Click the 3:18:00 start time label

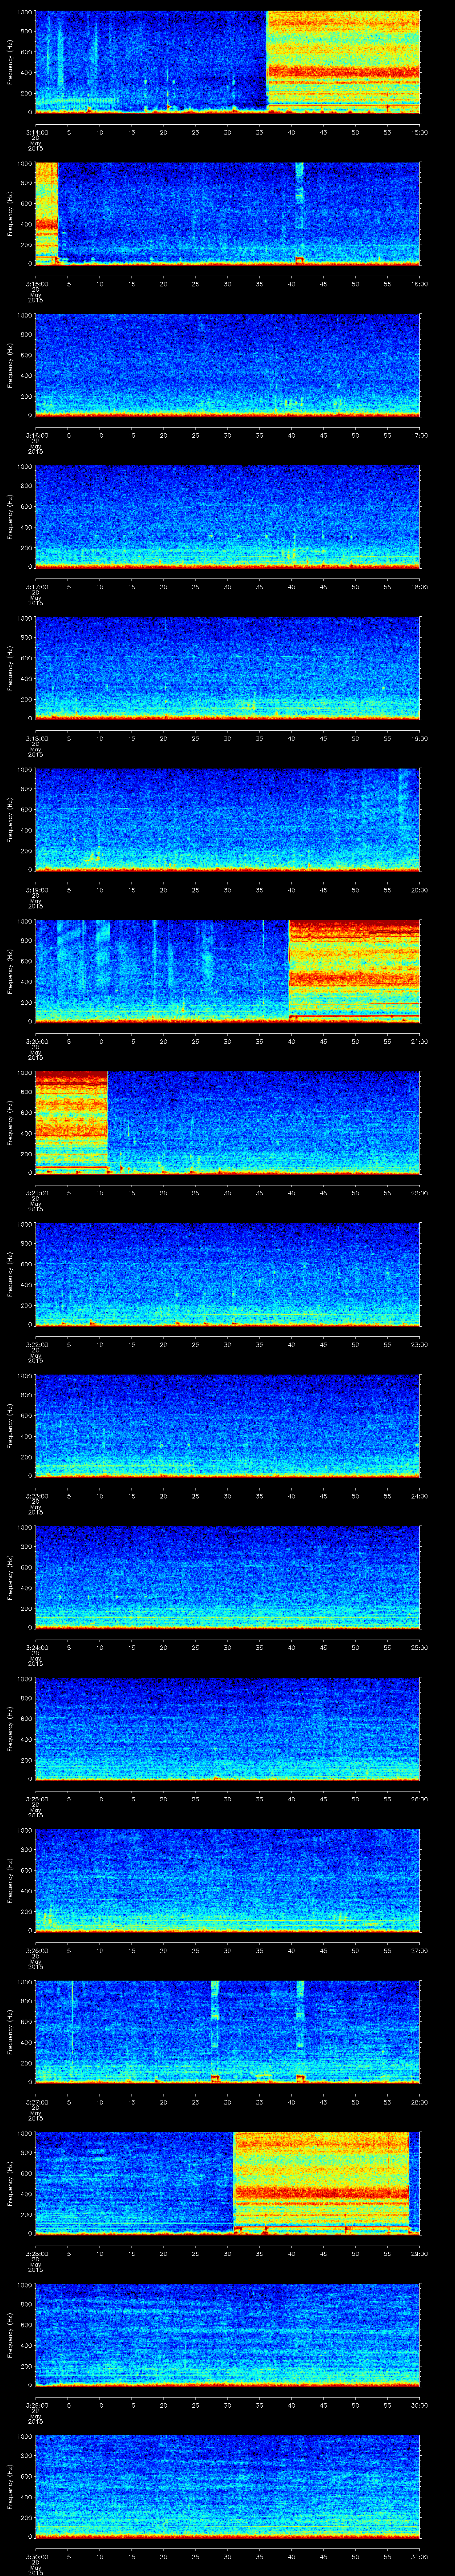[x=36, y=738]
